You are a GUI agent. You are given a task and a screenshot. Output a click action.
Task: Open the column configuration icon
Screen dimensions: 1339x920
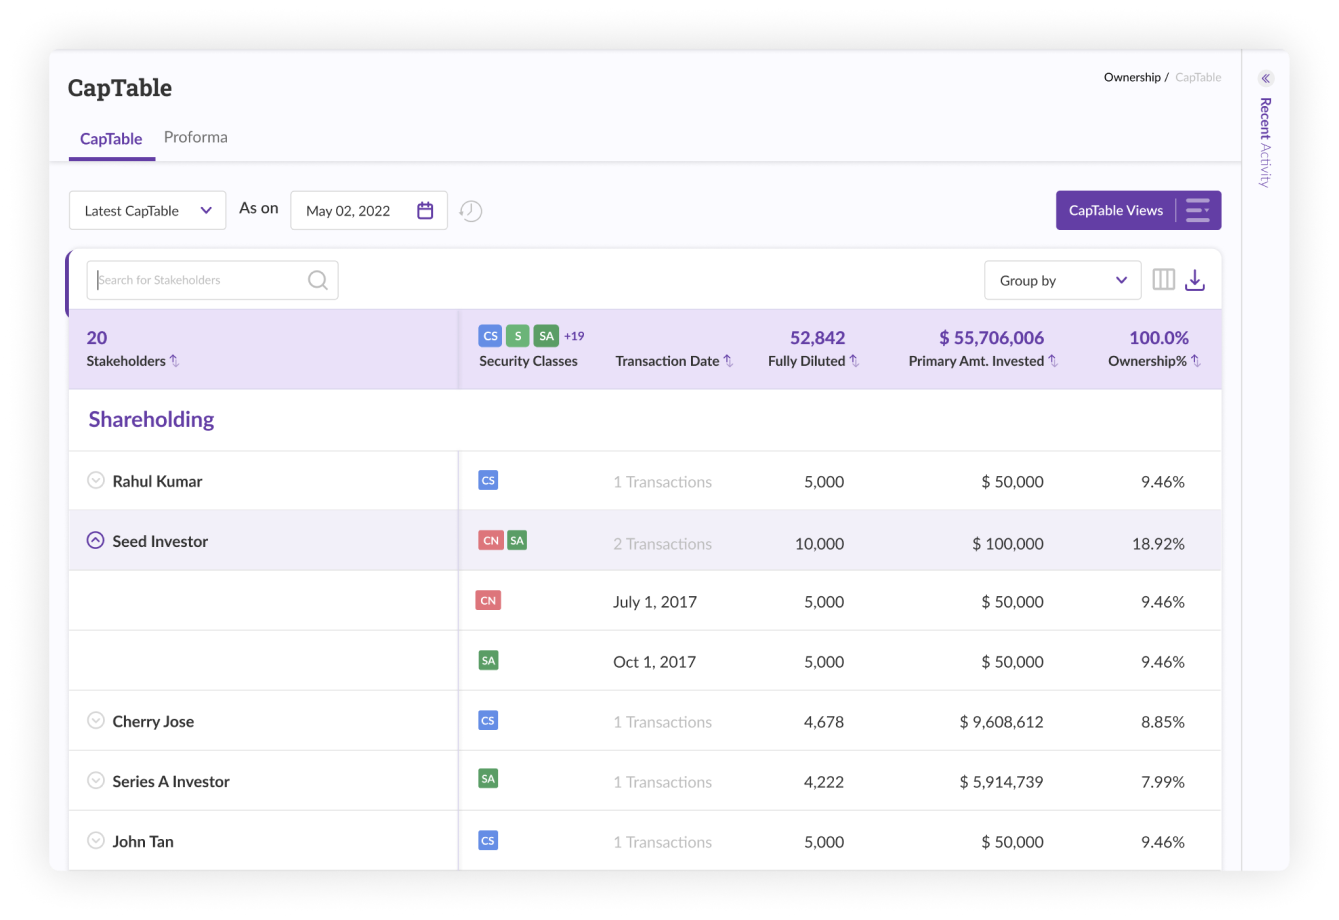pos(1163,279)
